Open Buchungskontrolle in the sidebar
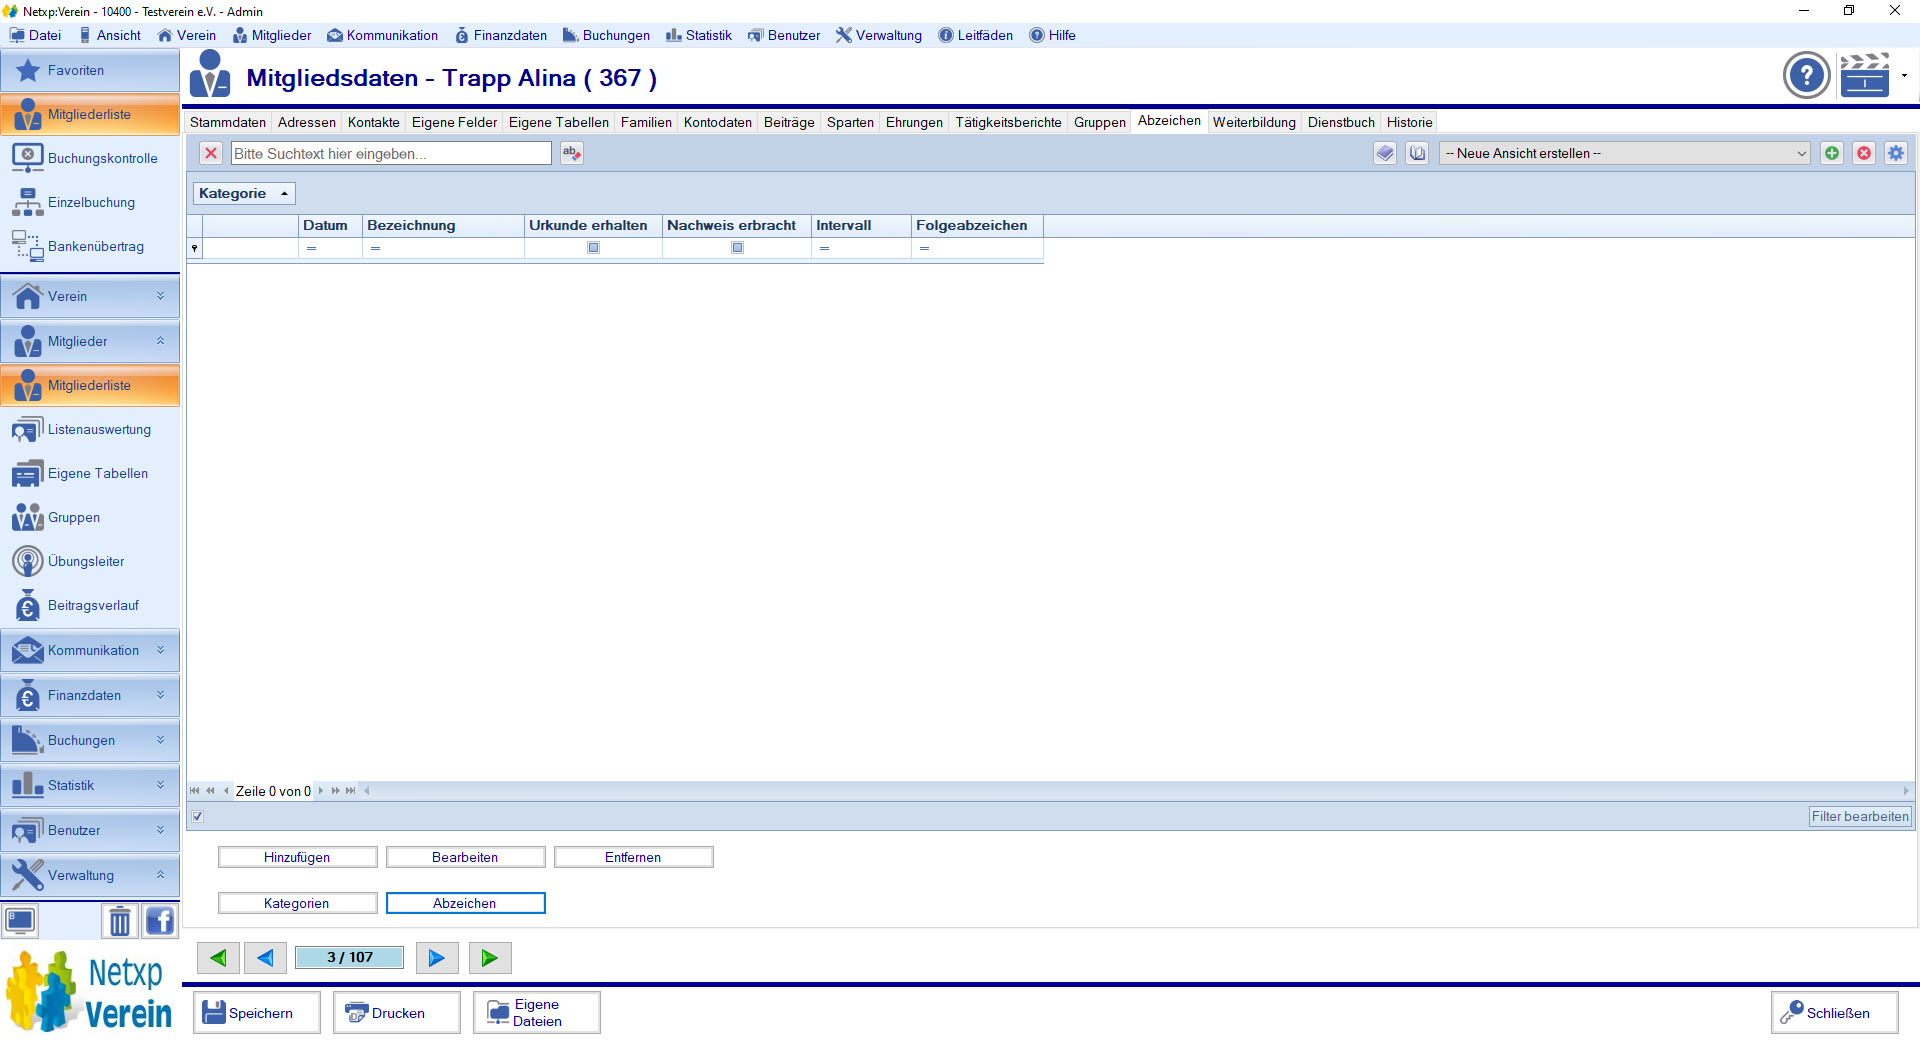1920x1040 pixels. 90,158
